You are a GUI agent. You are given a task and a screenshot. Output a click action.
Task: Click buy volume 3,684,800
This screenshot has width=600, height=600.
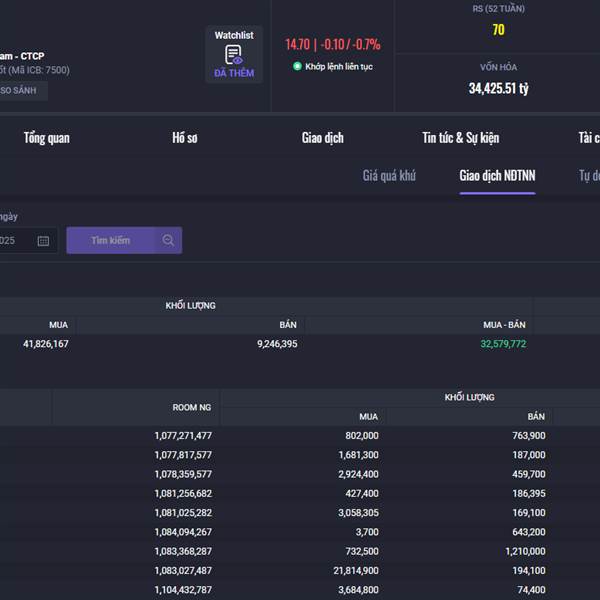[x=358, y=590]
